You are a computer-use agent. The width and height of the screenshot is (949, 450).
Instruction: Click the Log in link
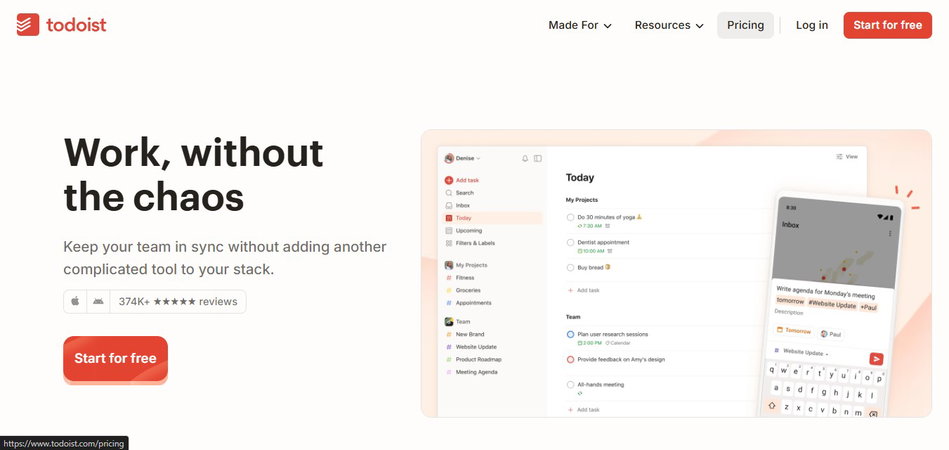coord(812,25)
